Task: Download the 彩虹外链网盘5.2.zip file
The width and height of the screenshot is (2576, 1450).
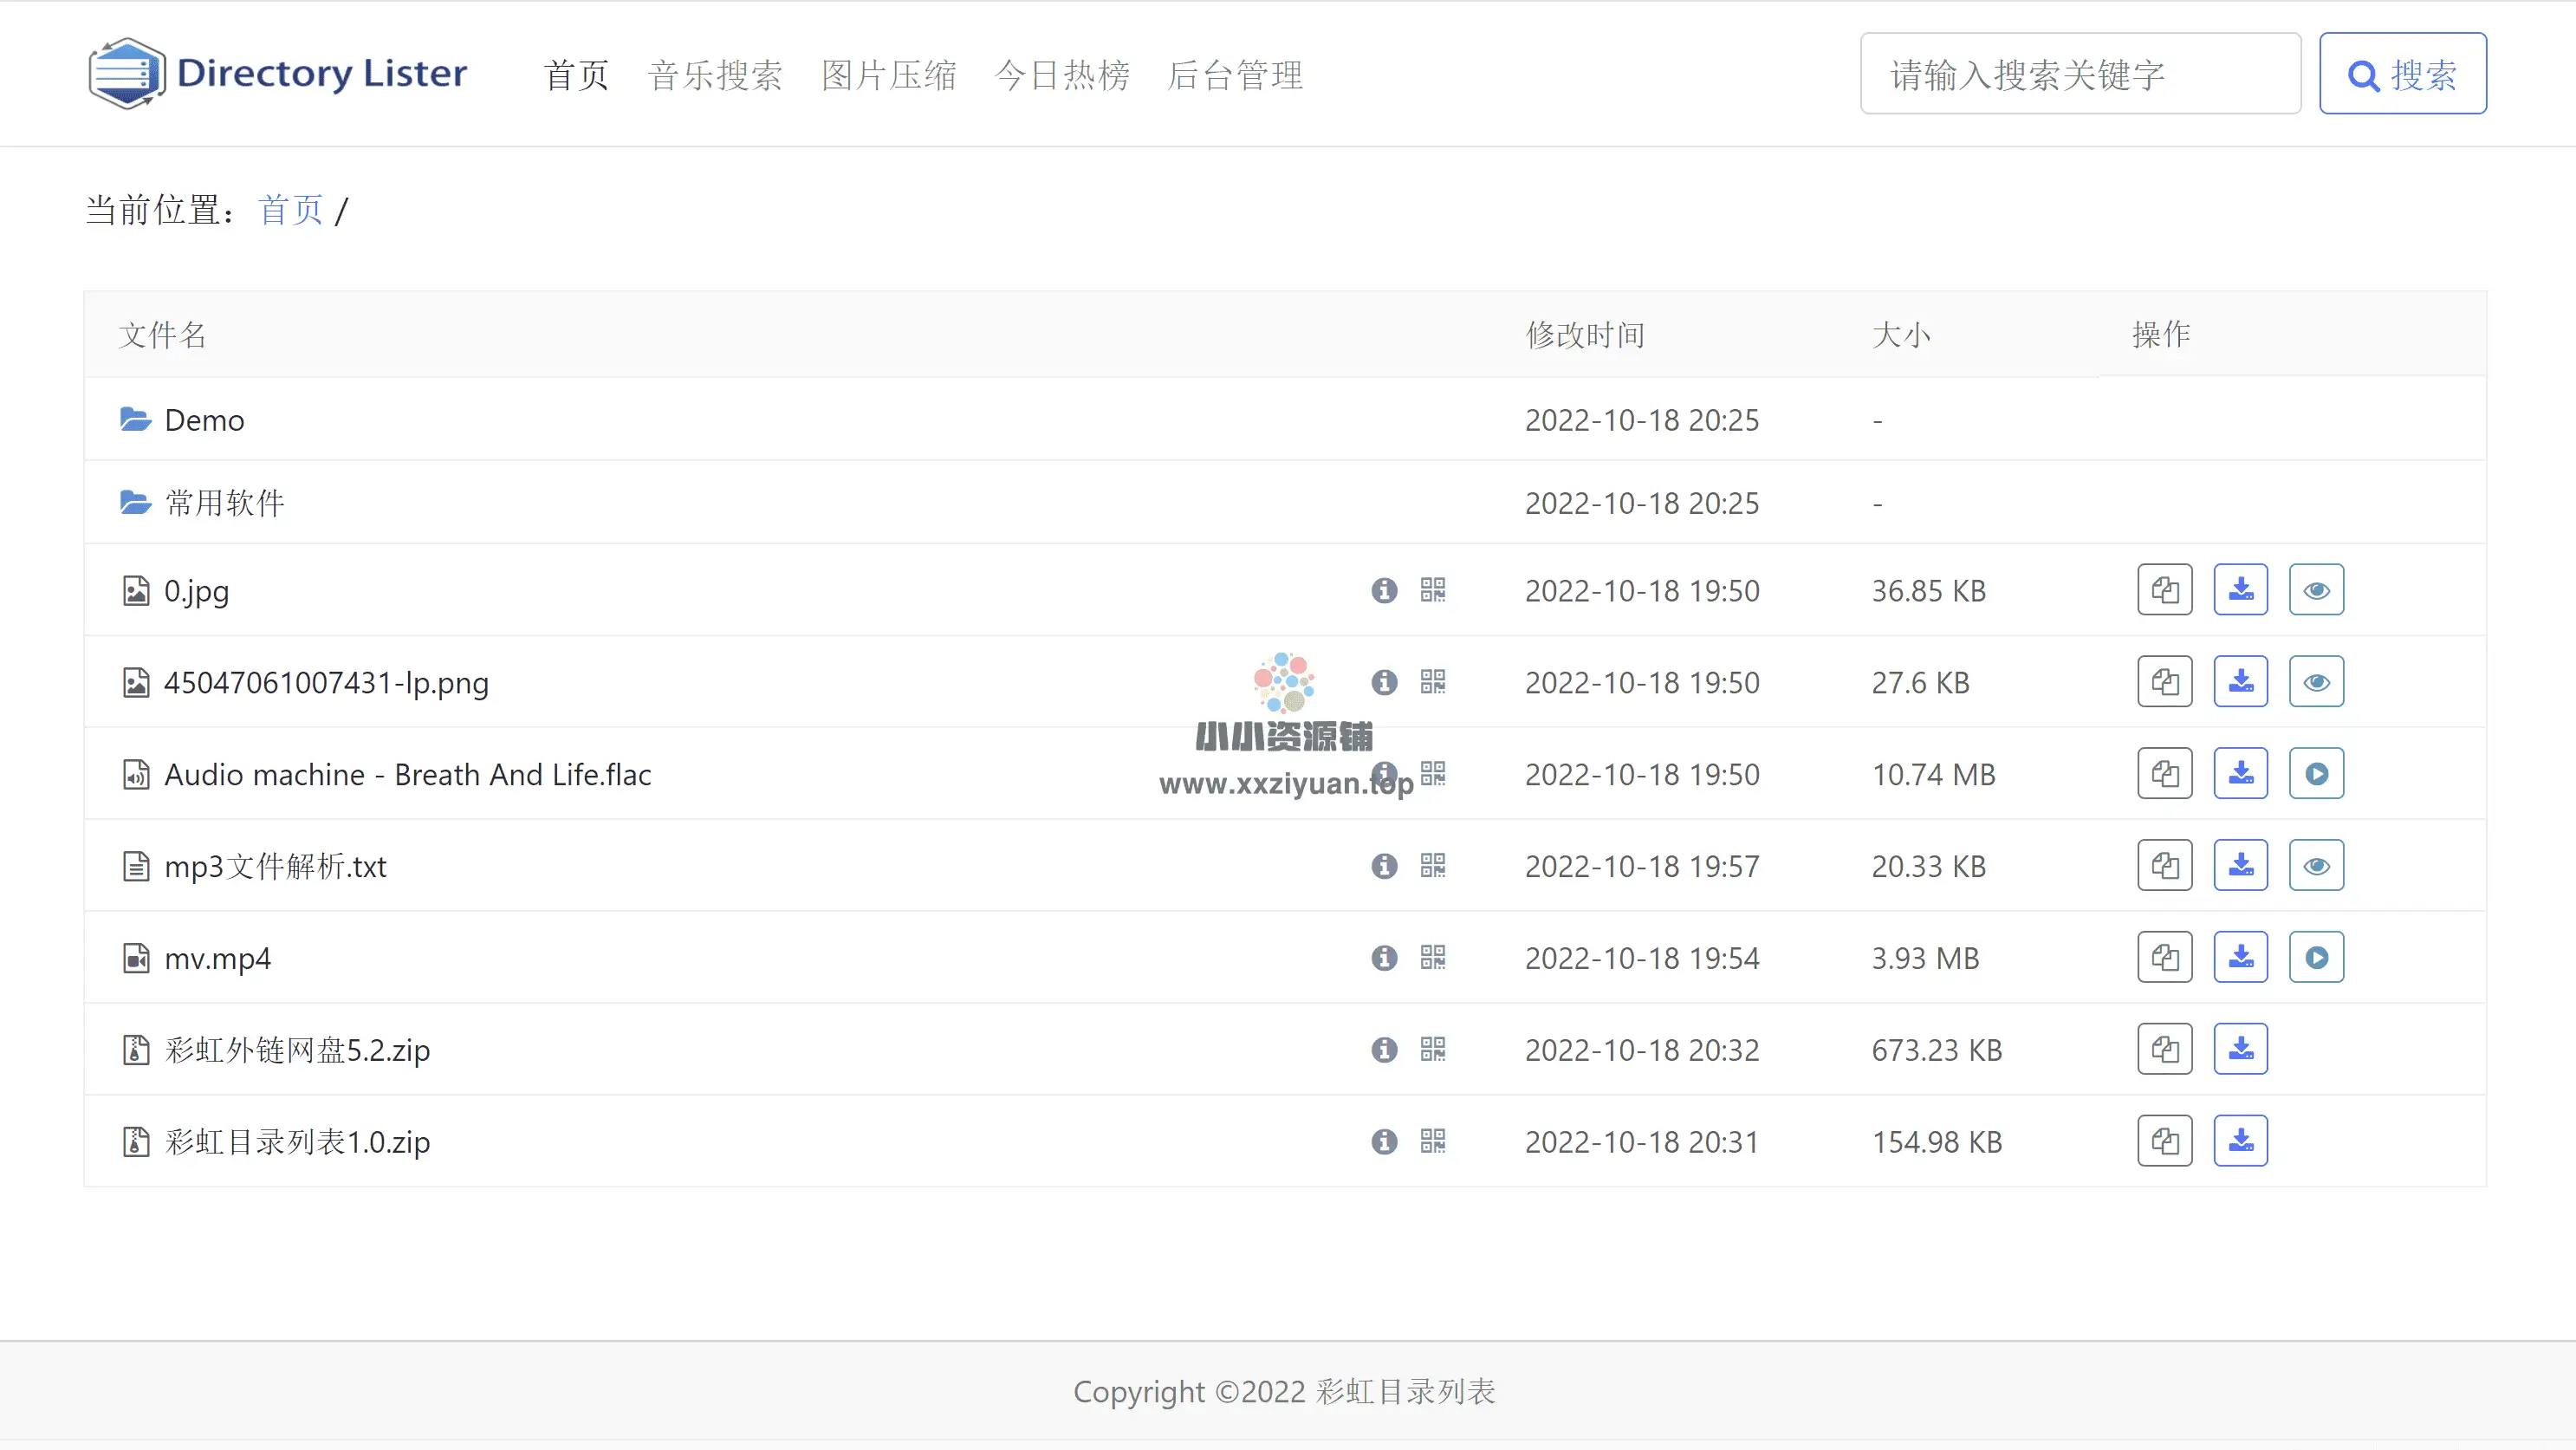Action: pos(2240,1049)
